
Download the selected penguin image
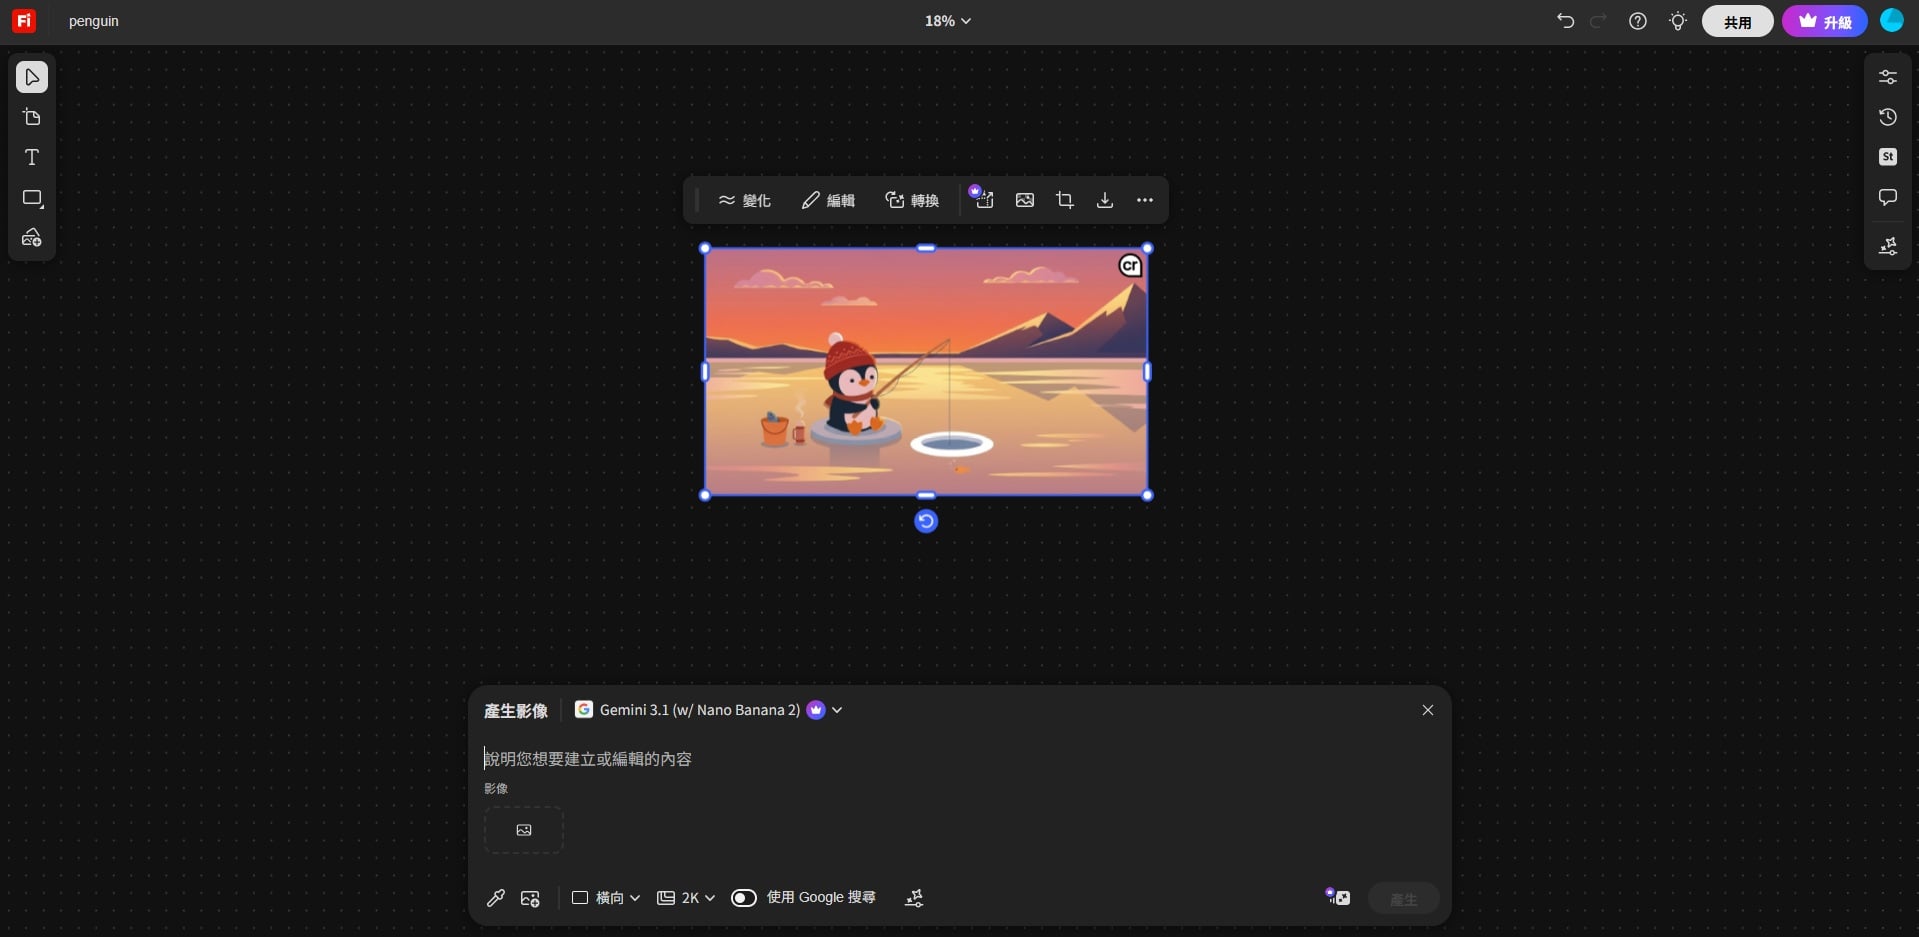[1105, 201]
